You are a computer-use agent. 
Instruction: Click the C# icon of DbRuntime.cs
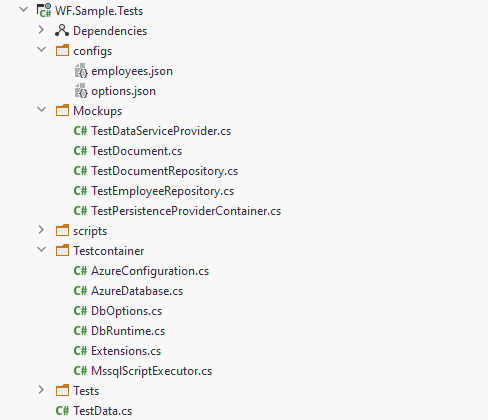pos(80,331)
